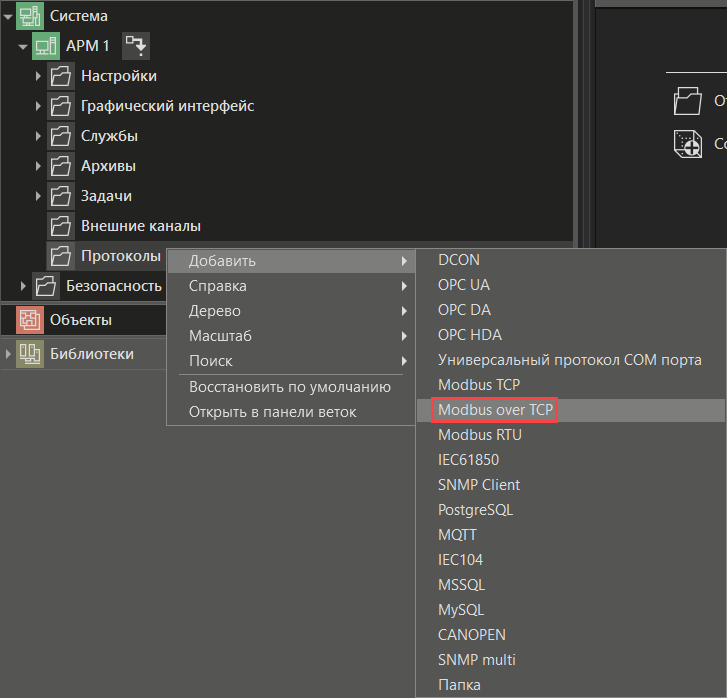Click the Задачи folder icon
Screen dimensions: 727x698
coord(61,196)
